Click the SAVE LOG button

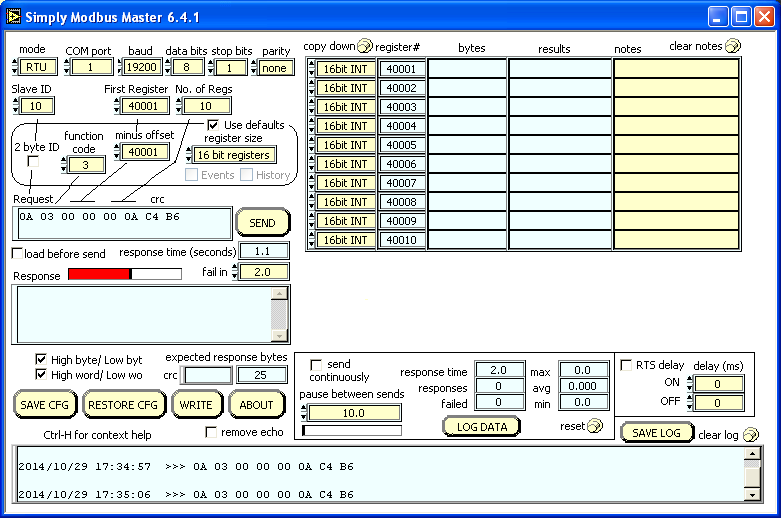pyautogui.click(x=656, y=432)
